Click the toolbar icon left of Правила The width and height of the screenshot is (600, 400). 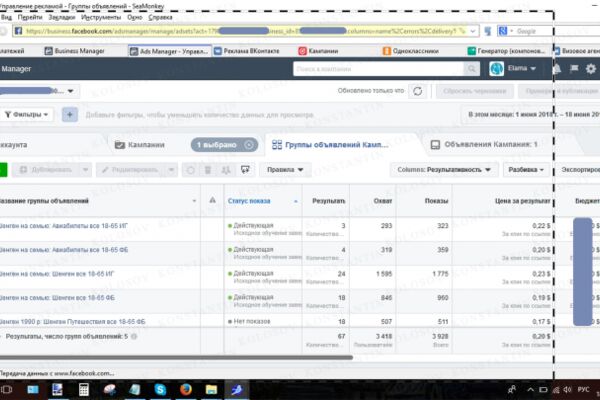(x=245, y=170)
